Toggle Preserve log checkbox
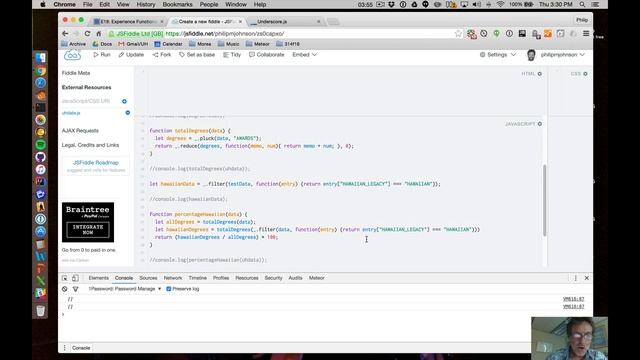Screen dimensions: 640x360 (x=169, y=289)
